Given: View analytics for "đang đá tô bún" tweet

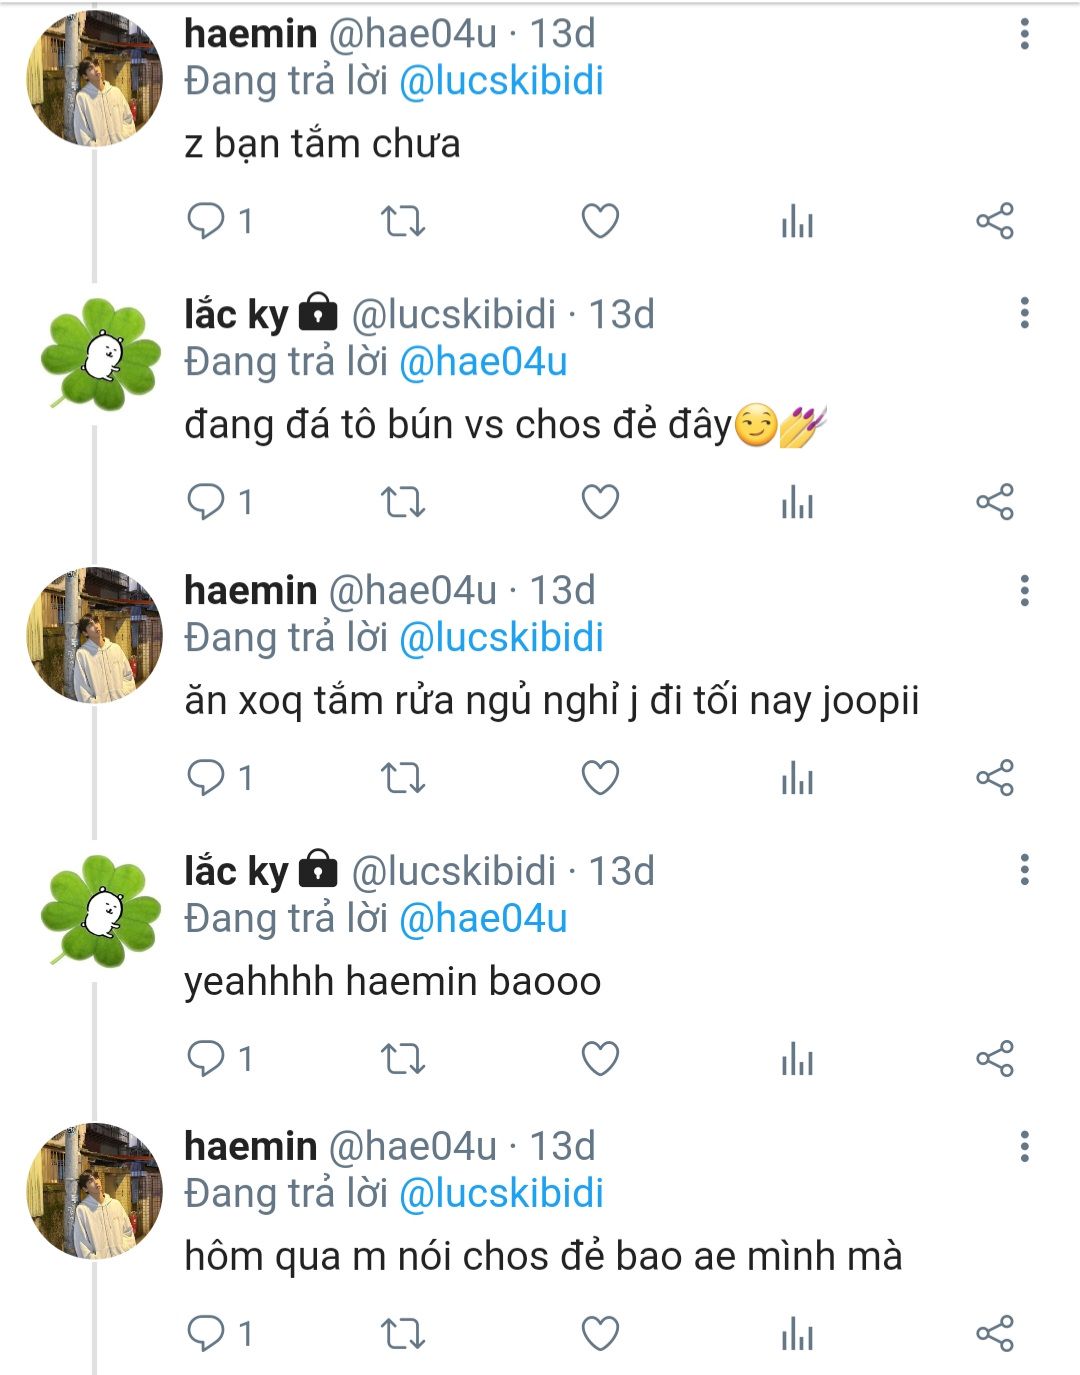Looking at the screenshot, I should 797,502.
